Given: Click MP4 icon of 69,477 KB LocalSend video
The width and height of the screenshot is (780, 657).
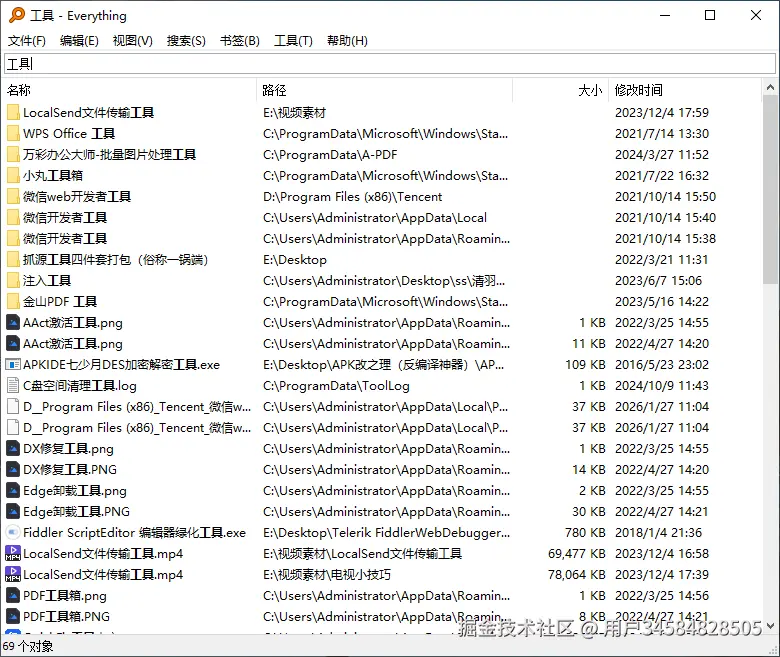Looking at the screenshot, I should 13,554.
